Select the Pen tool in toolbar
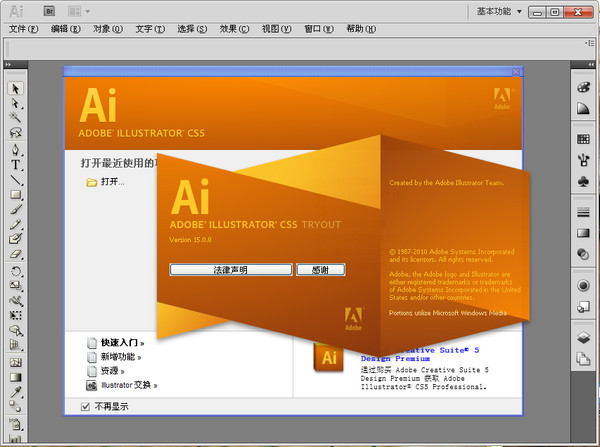The height and width of the screenshot is (447, 600). pyautogui.click(x=16, y=149)
